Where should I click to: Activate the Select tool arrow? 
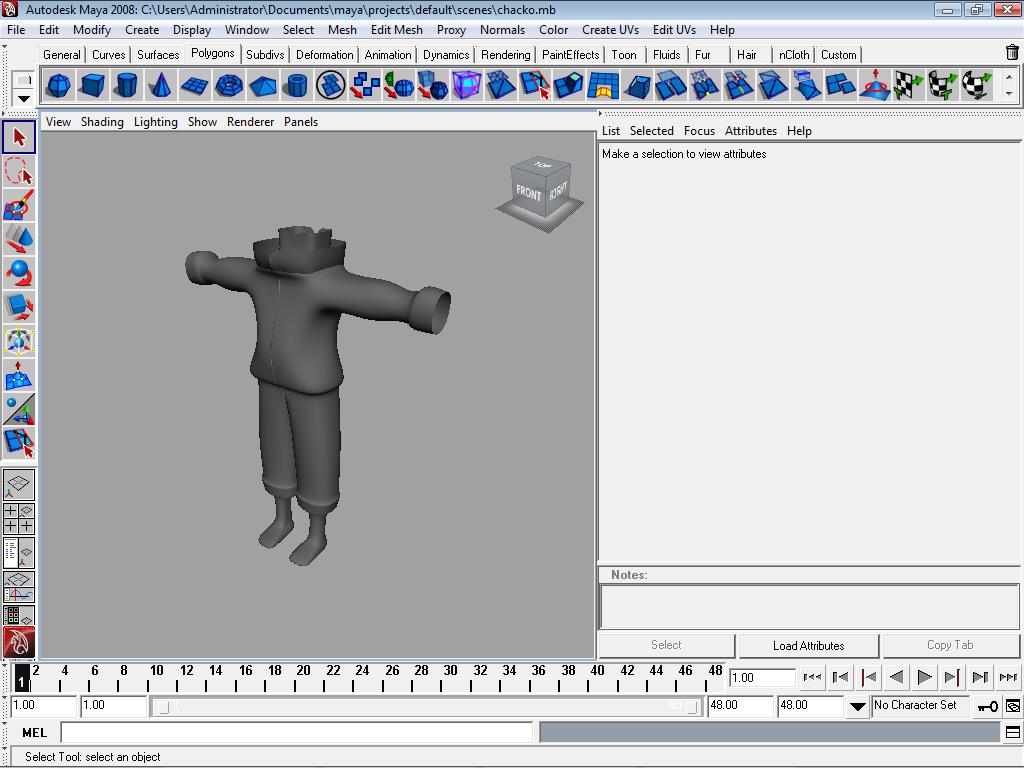[19, 137]
